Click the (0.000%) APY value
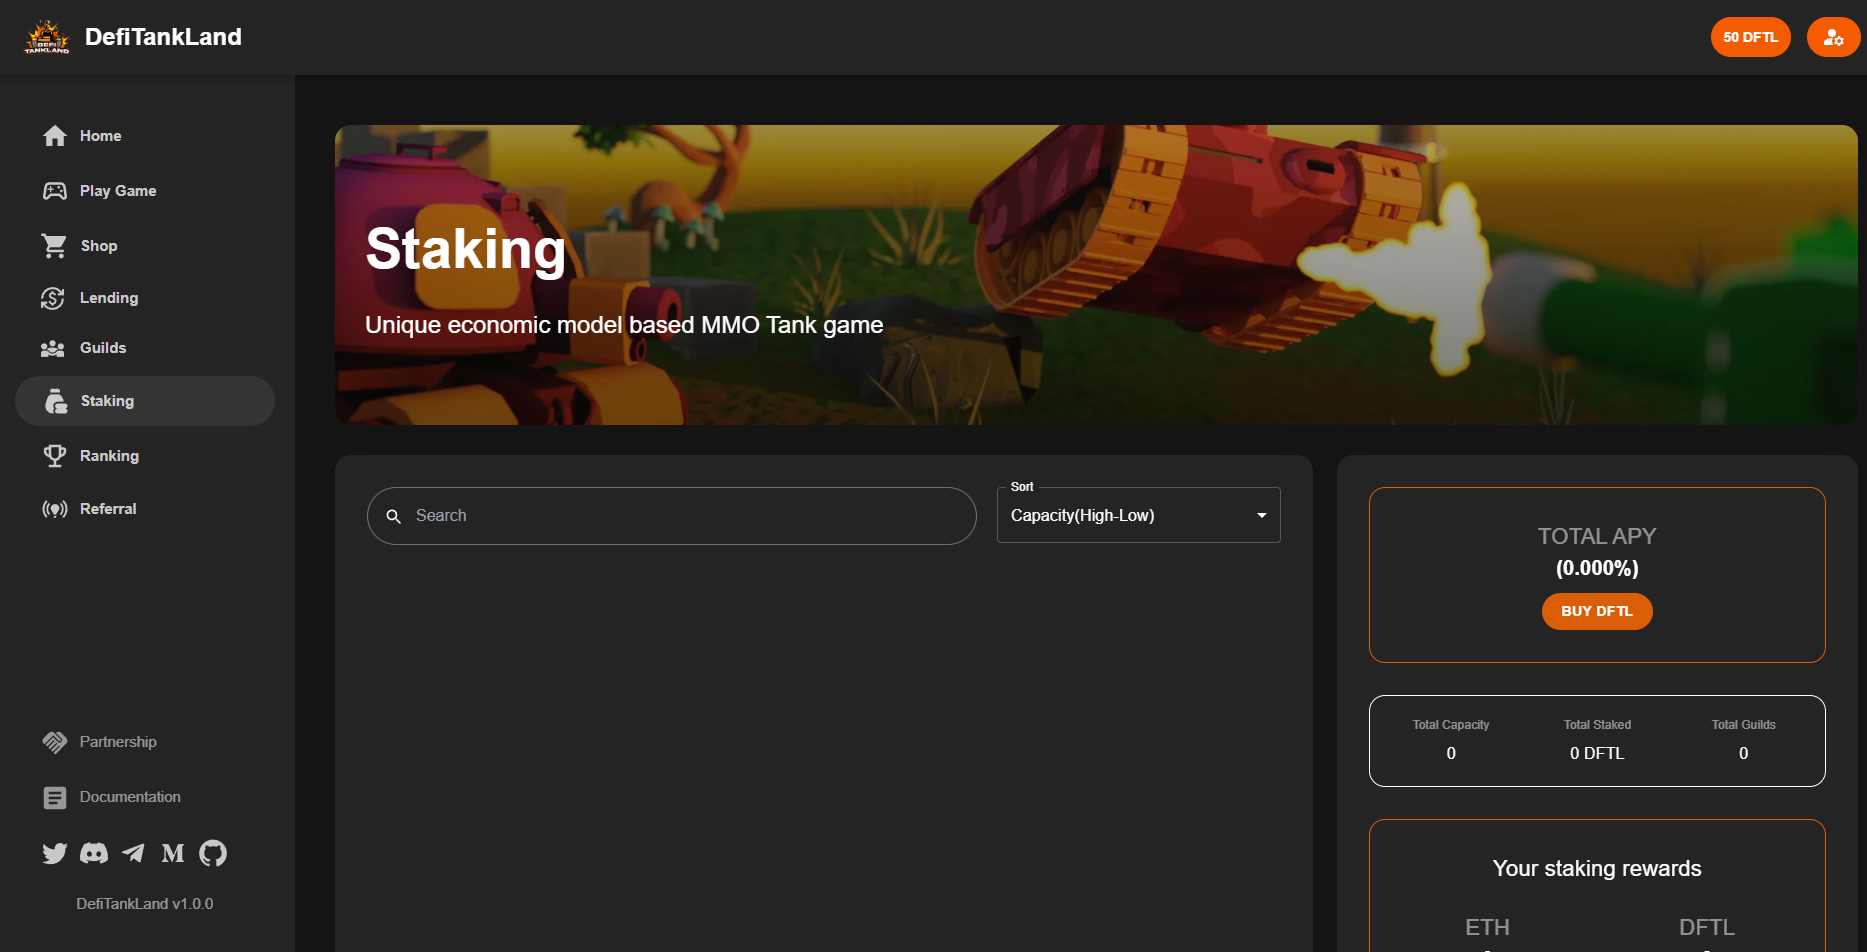The image size is (1867, 952). coord(1597,568)
